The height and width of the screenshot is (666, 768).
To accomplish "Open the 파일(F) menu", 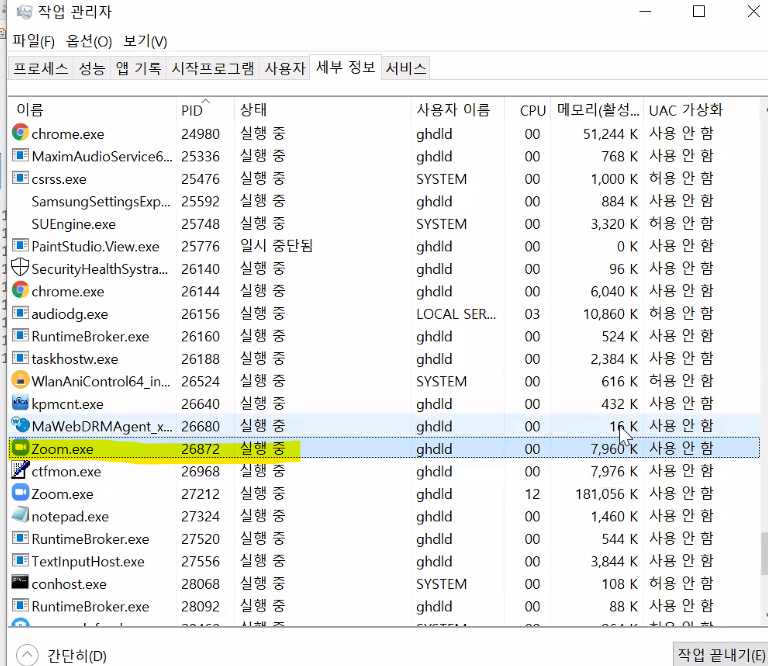I will [33, 42].
